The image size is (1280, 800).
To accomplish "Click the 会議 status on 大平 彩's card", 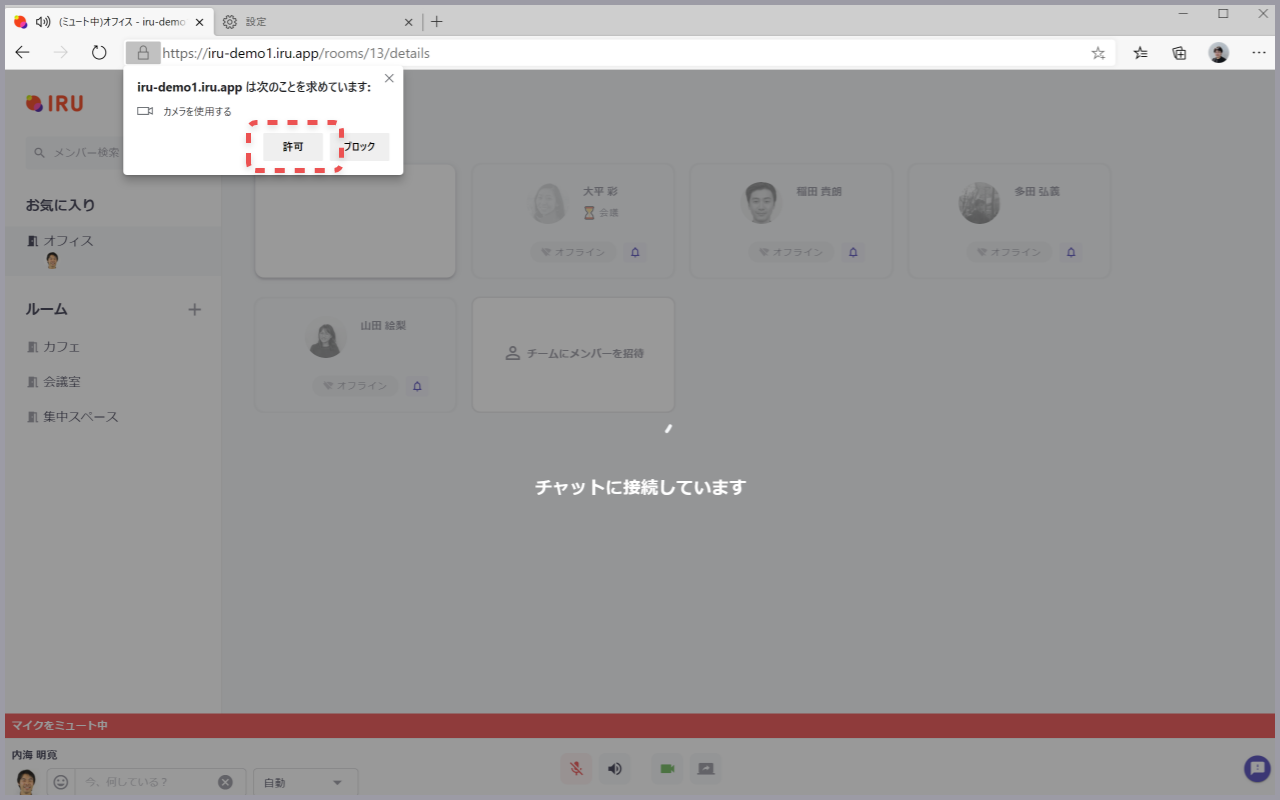I will click(602, 213).
